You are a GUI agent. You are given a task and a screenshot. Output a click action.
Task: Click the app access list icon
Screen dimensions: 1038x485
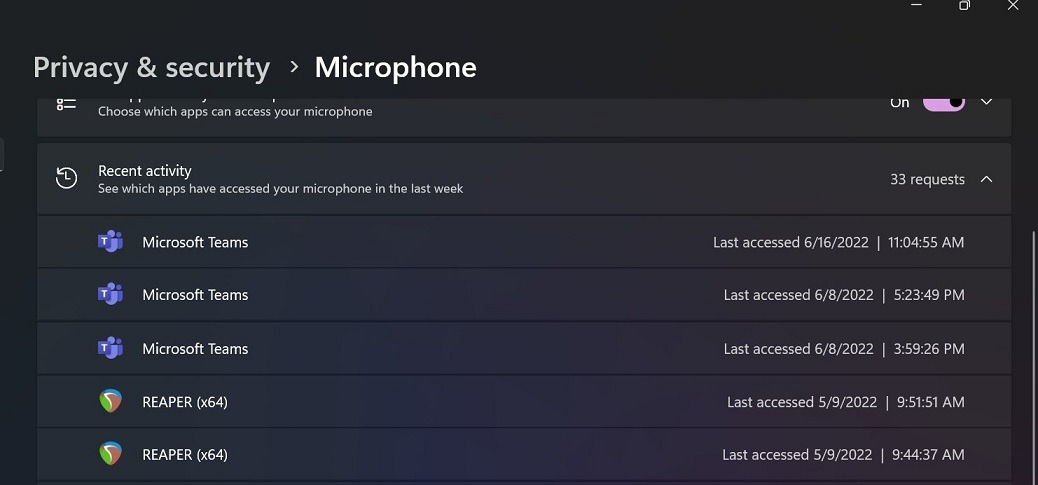pyautogui.click(x=67, y=104)
